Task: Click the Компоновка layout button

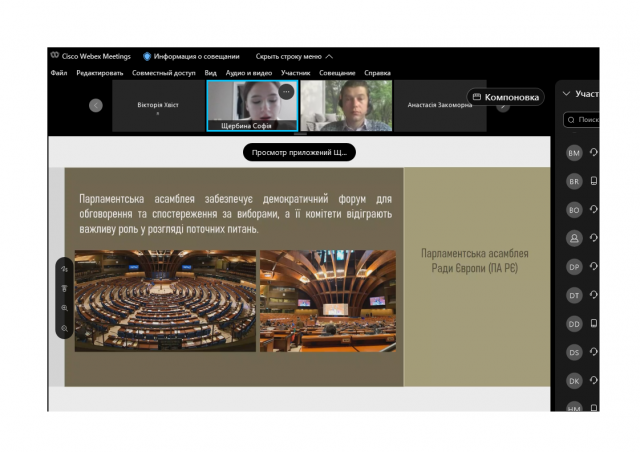Action: [x=505, y=97]
